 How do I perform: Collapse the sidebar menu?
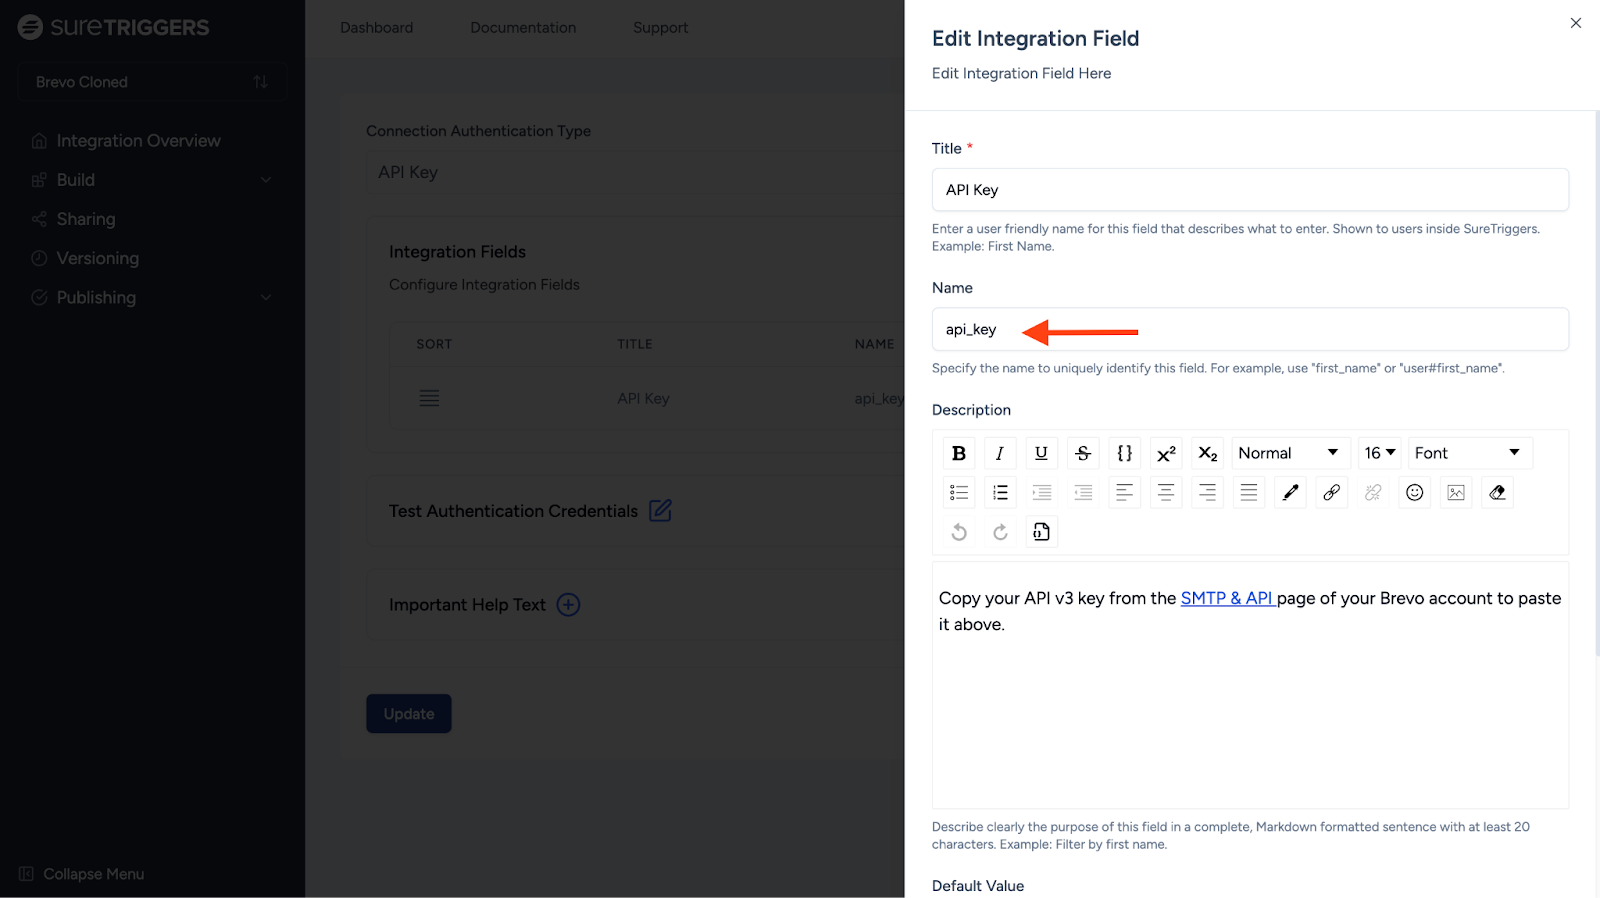(82, 874)
